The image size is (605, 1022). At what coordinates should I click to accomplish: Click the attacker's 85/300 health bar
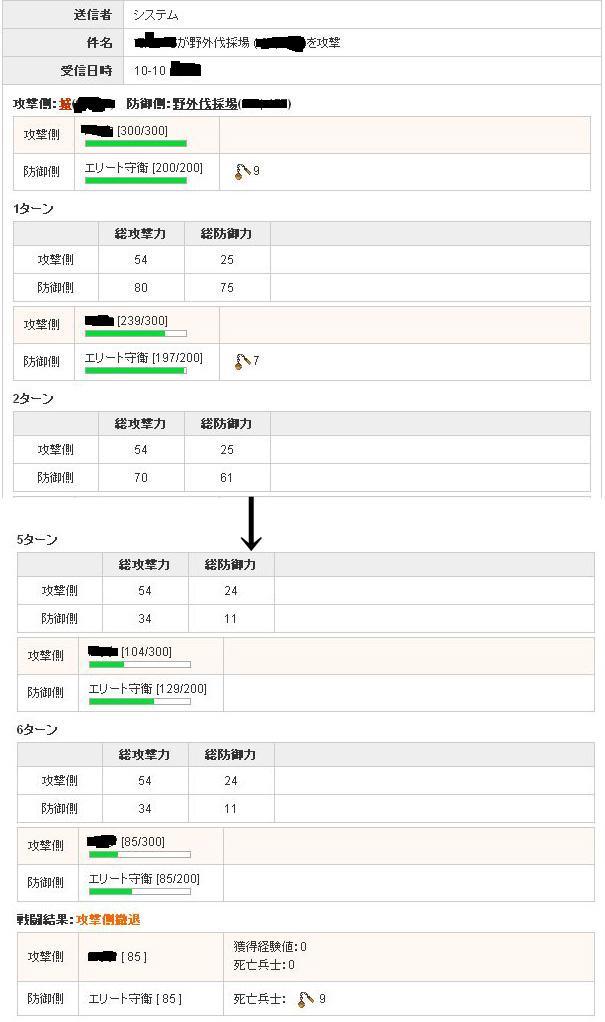pyautogui.click(x=139, y=854)
